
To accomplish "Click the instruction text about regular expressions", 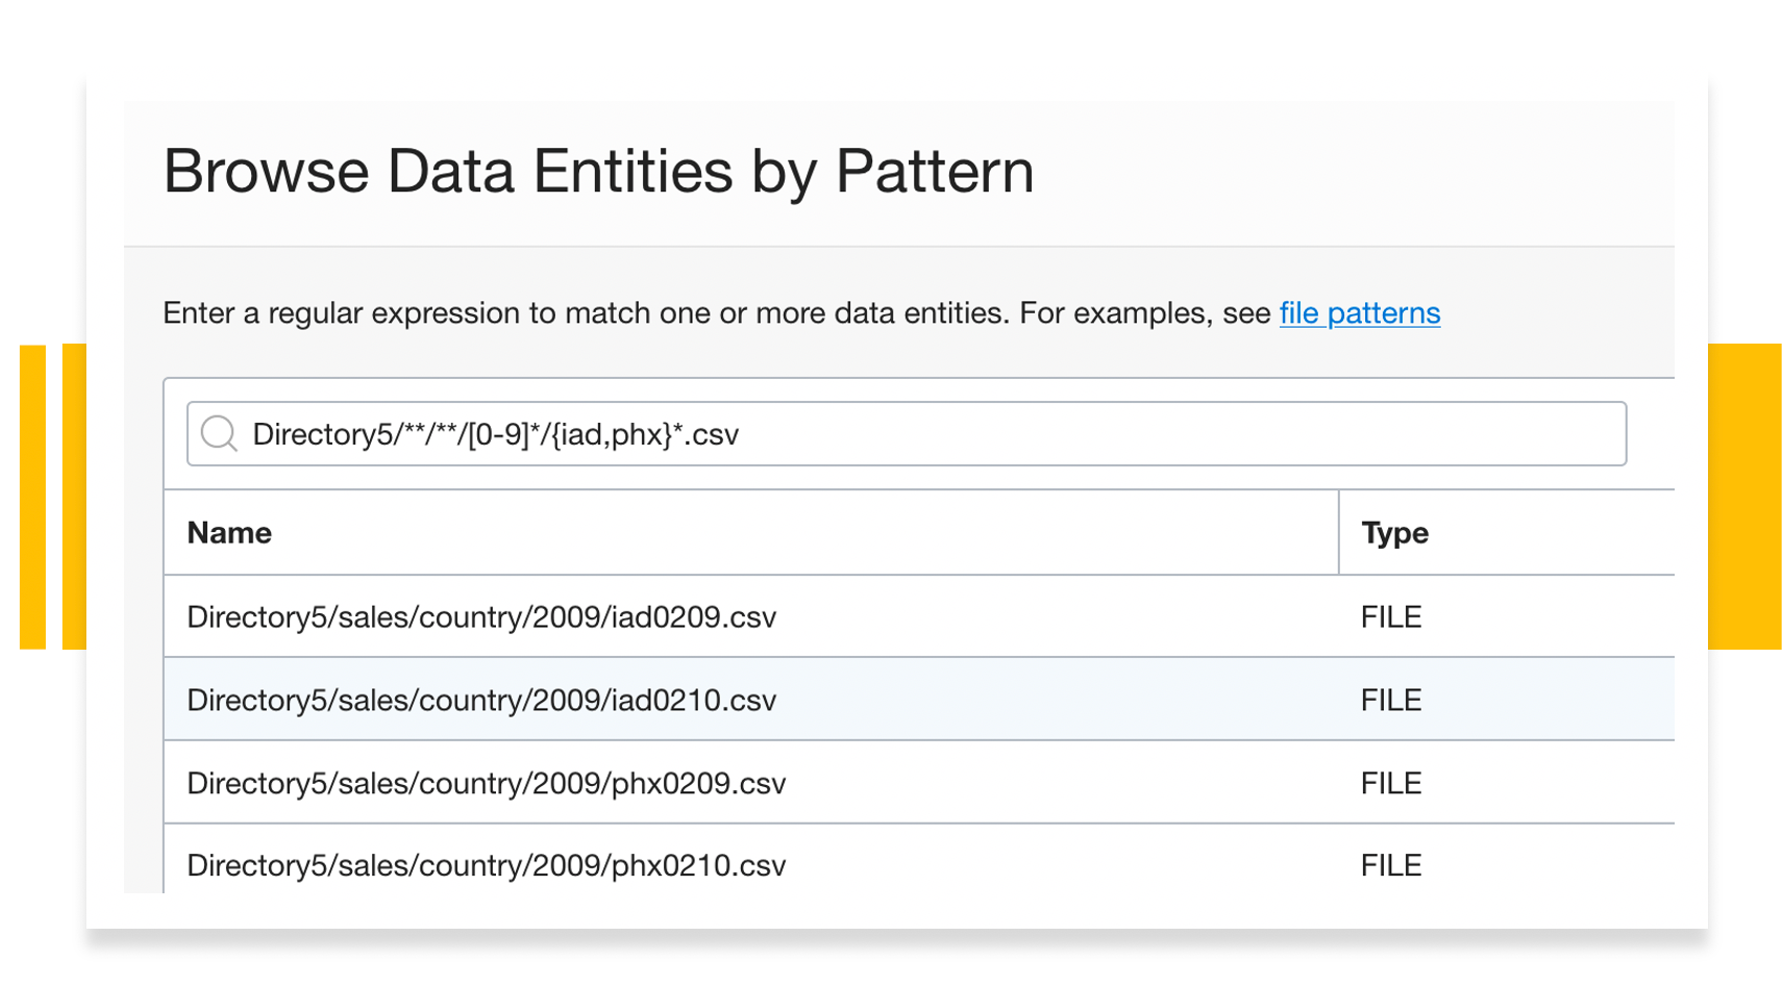I will pyautogui.click(x=700, y=313).
